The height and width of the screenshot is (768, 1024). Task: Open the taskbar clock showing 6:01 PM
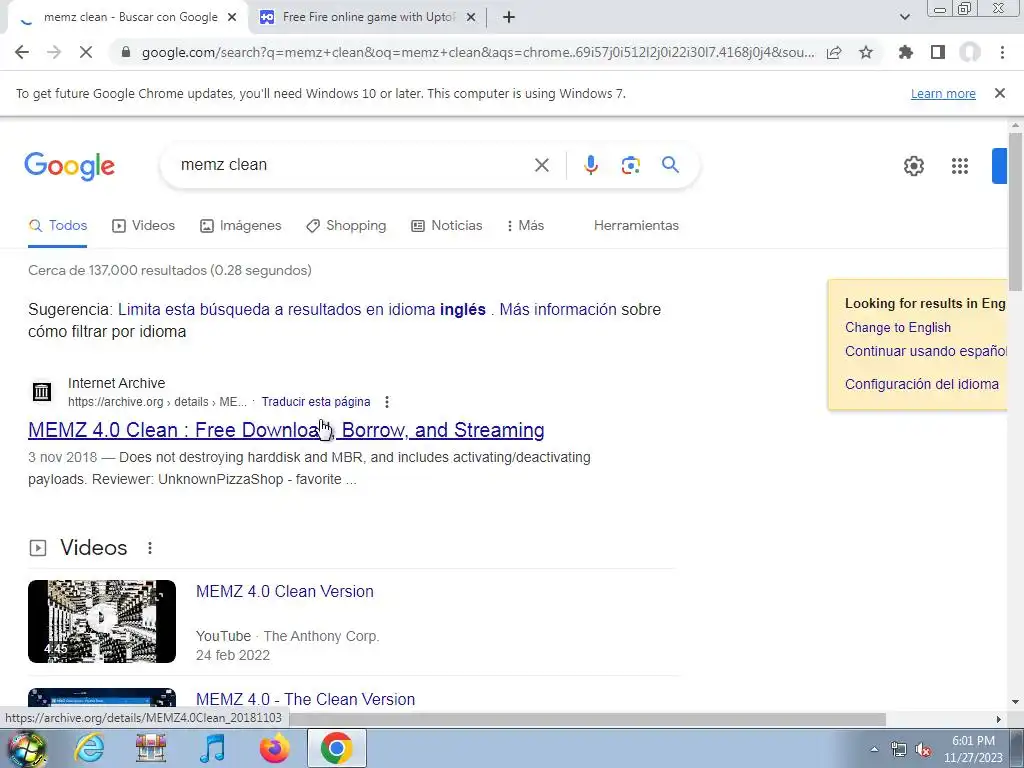click(x=973, y=749)
